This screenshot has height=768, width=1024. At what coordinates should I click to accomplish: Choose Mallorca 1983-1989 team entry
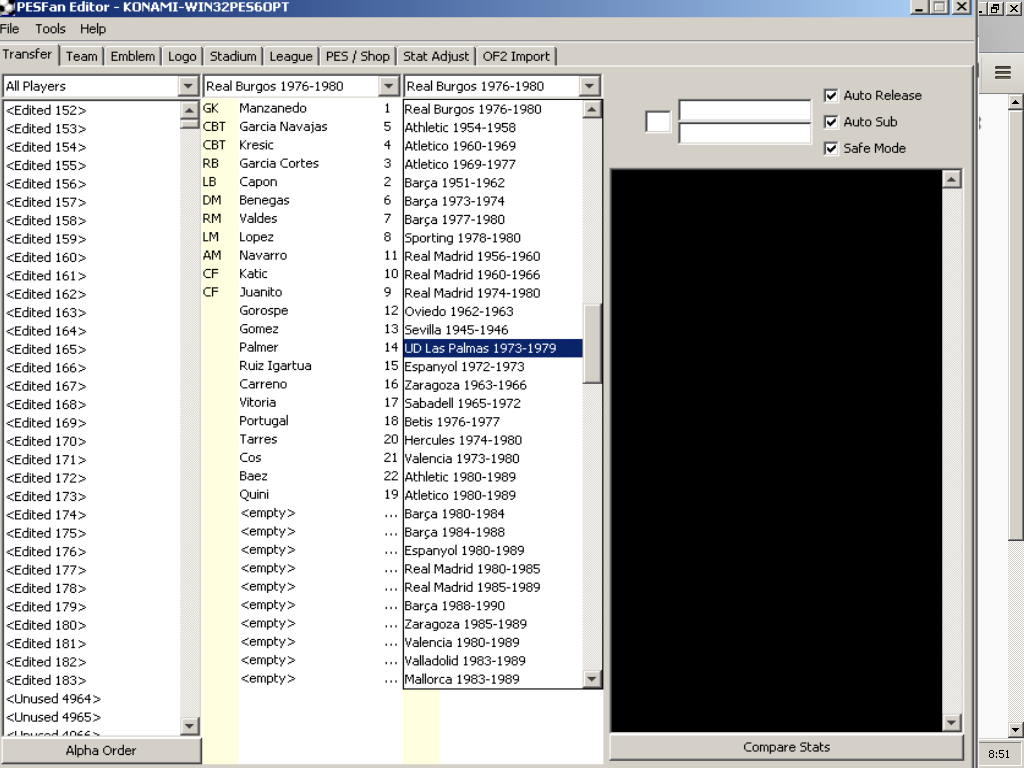point(492,679)
